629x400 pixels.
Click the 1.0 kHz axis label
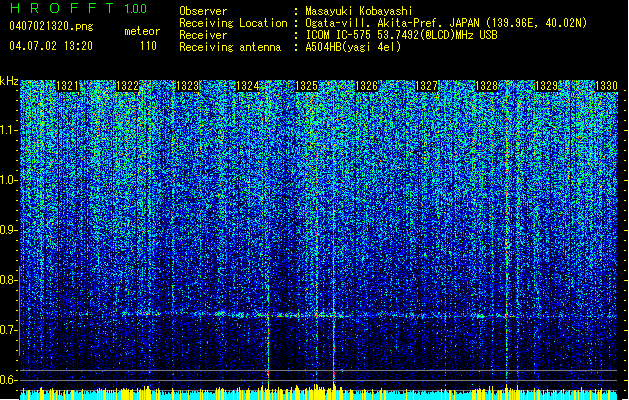pyautogui.click(x=9, y=180)
